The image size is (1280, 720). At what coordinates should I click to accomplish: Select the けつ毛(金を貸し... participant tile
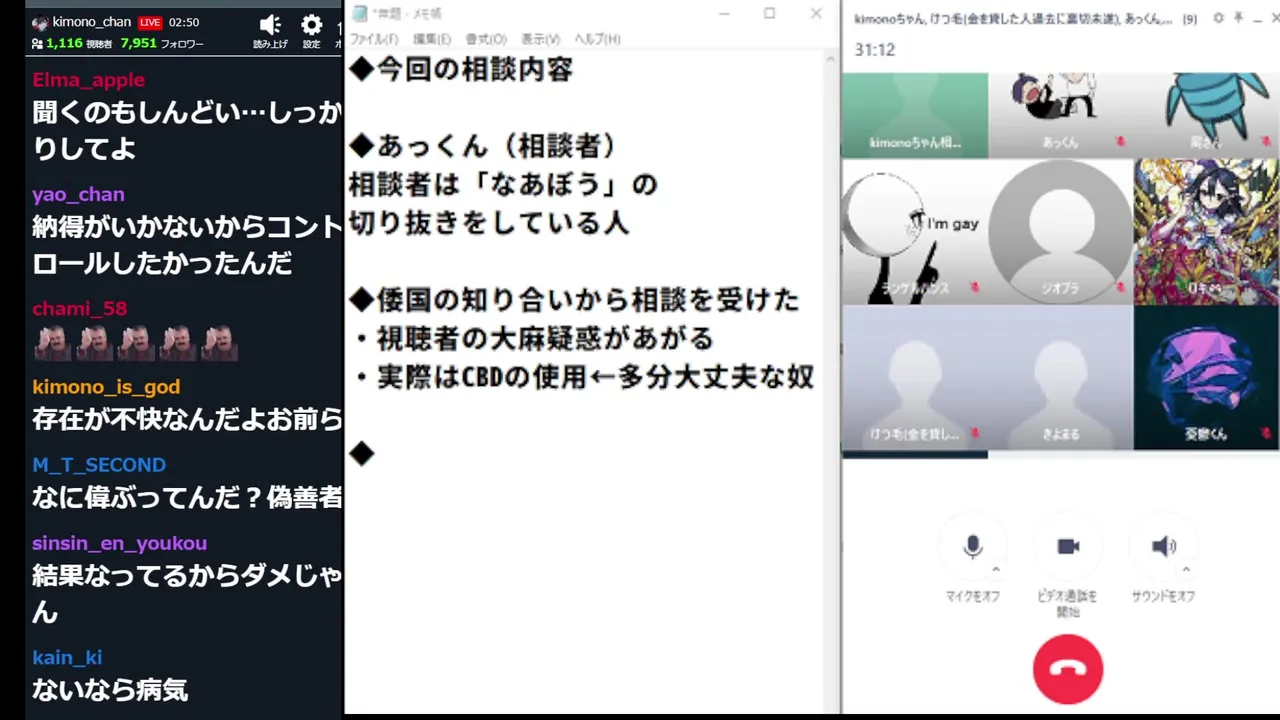tap(914, 378)
